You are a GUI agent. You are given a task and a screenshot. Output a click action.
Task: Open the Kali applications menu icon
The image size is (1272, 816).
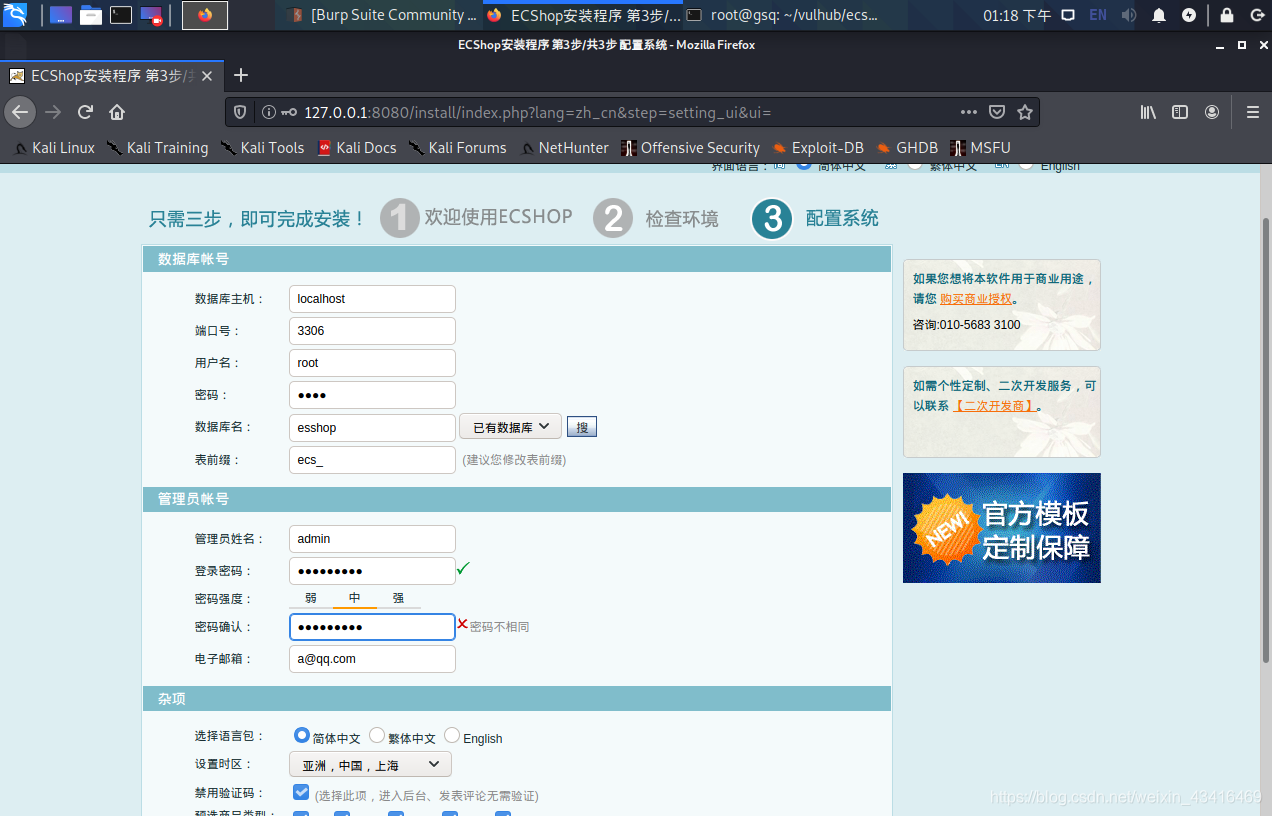click(x=15, y=15)
